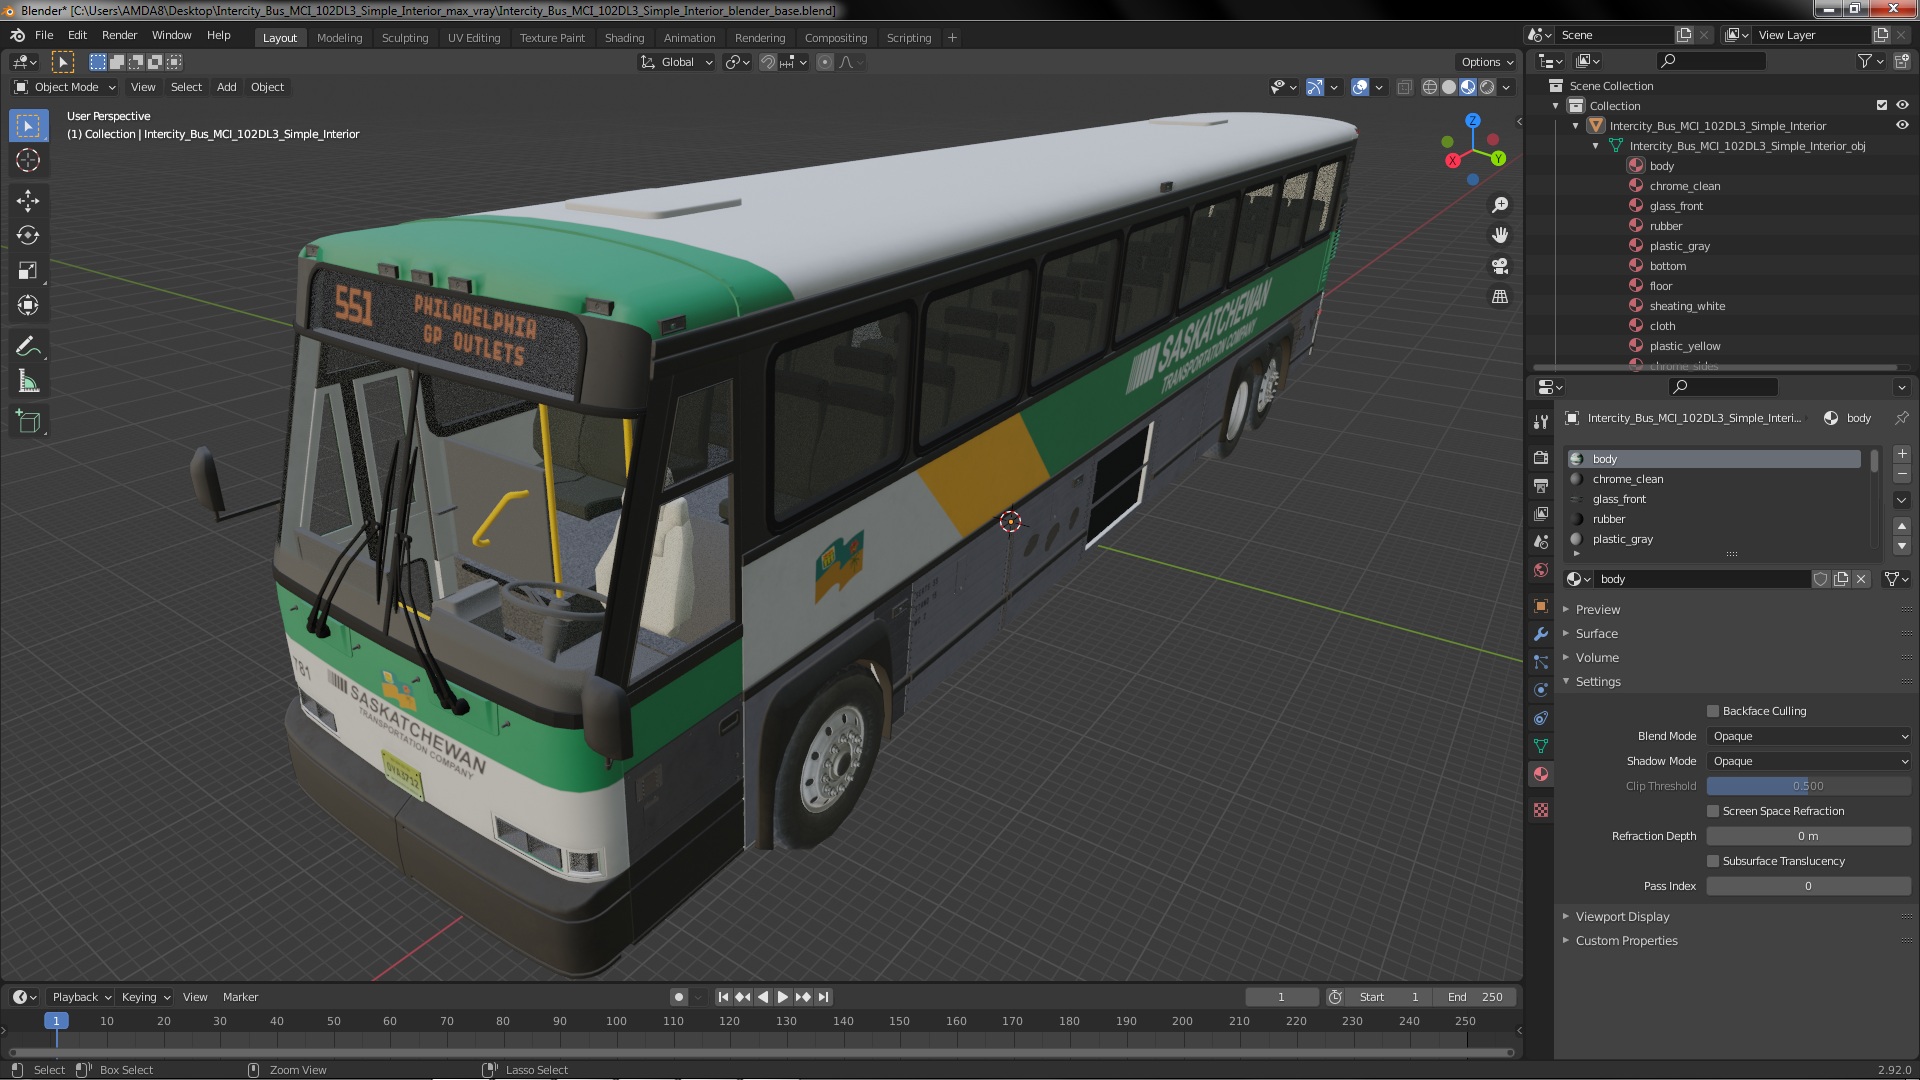Jump to the timeline start frame
Image resolution: width=1920 pixels, height=1080 pixels.
723,997
